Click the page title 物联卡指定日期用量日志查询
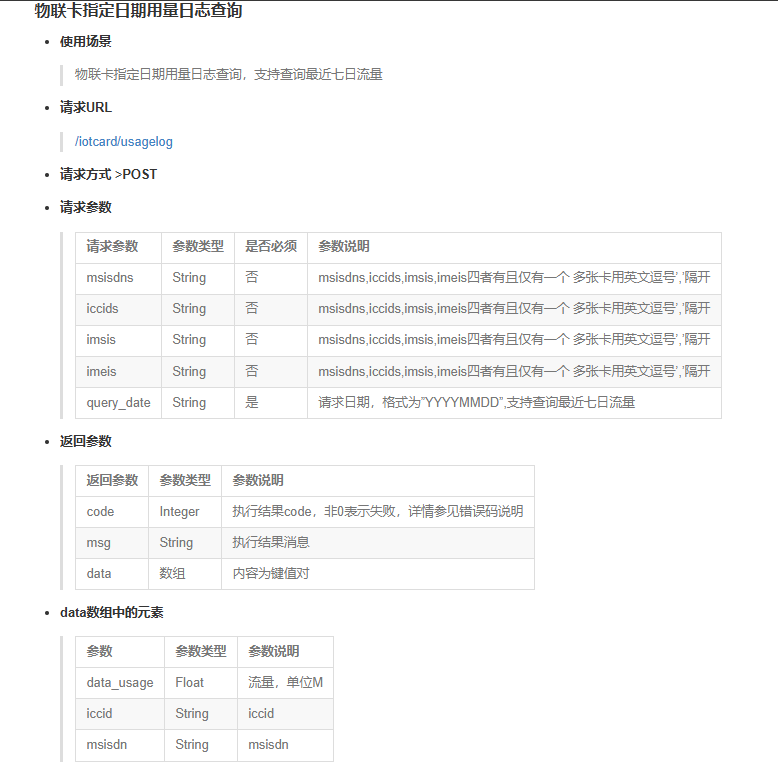Image resolution: width=778 pixels, height=770 pixels. pos(138,12)
